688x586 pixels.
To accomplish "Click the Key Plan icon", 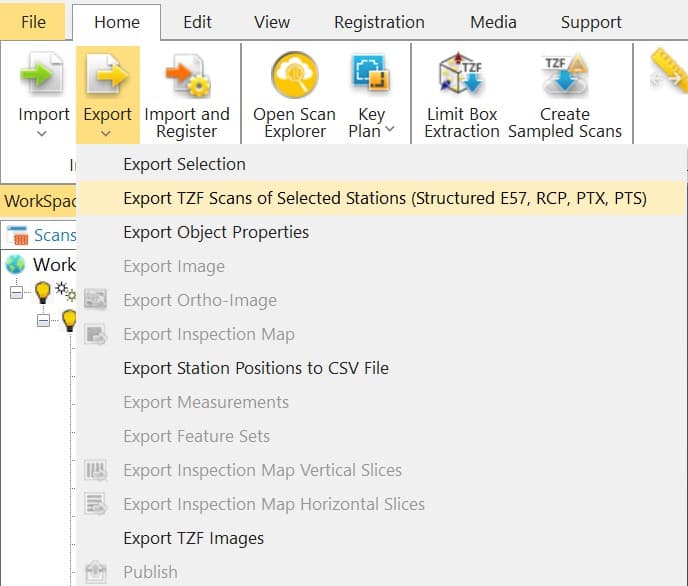I will click(x=371, y=76).
